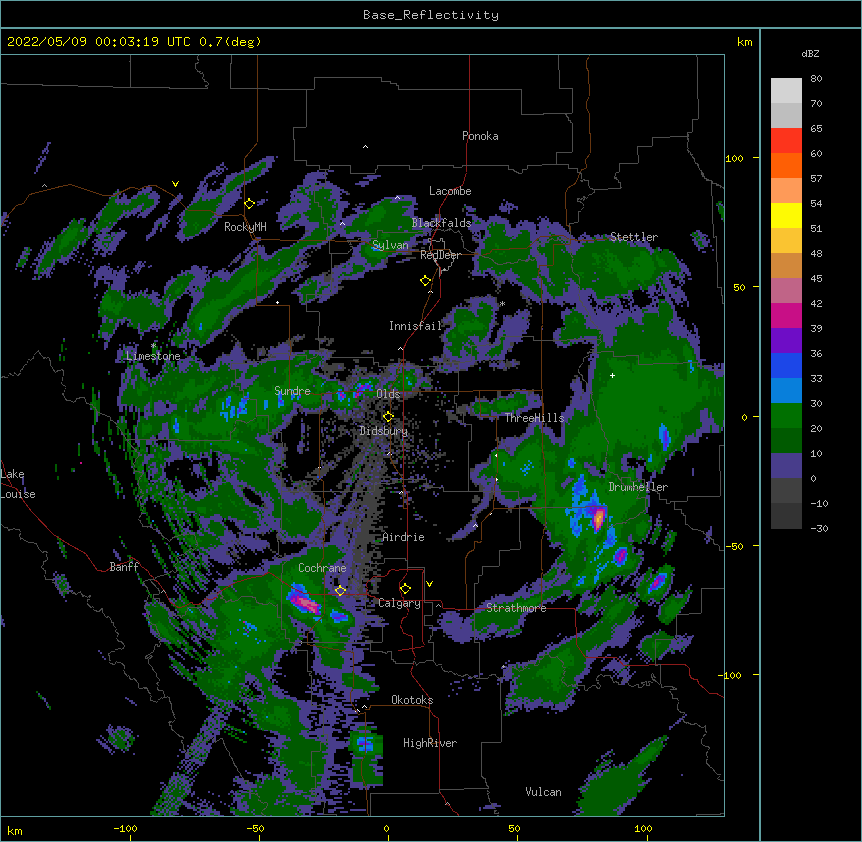
Task: Select the slate 10-0 dBZ legend swatch
Action: 786,466
